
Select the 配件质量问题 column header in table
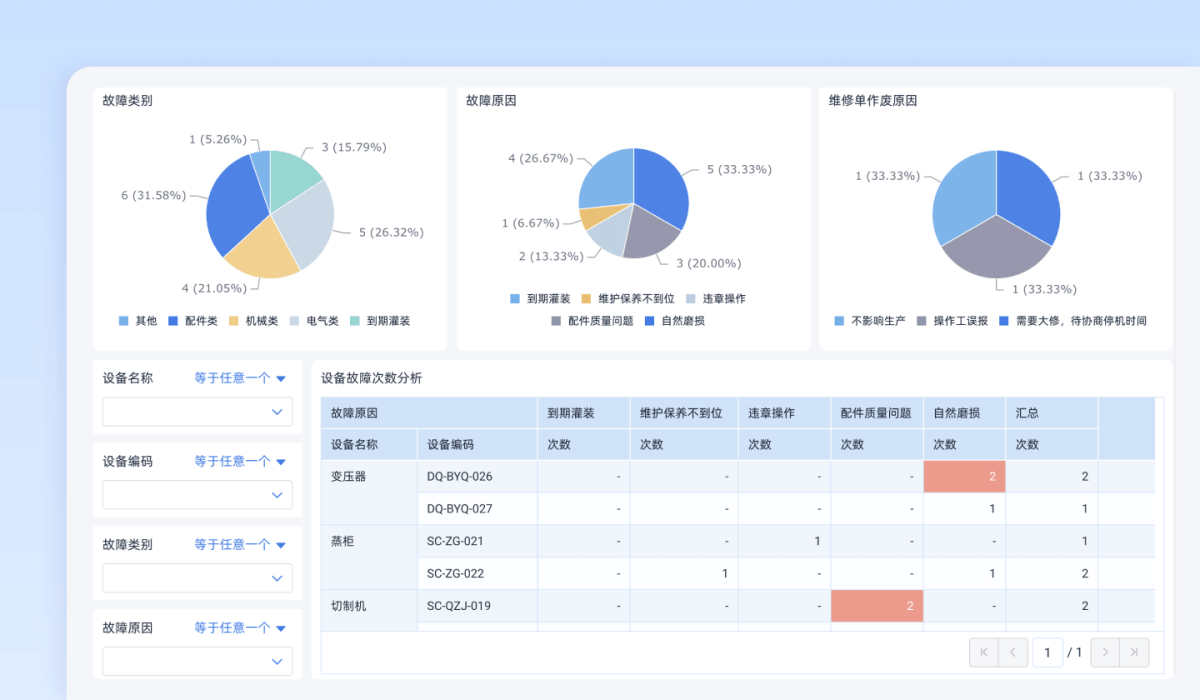coord(876,412)
